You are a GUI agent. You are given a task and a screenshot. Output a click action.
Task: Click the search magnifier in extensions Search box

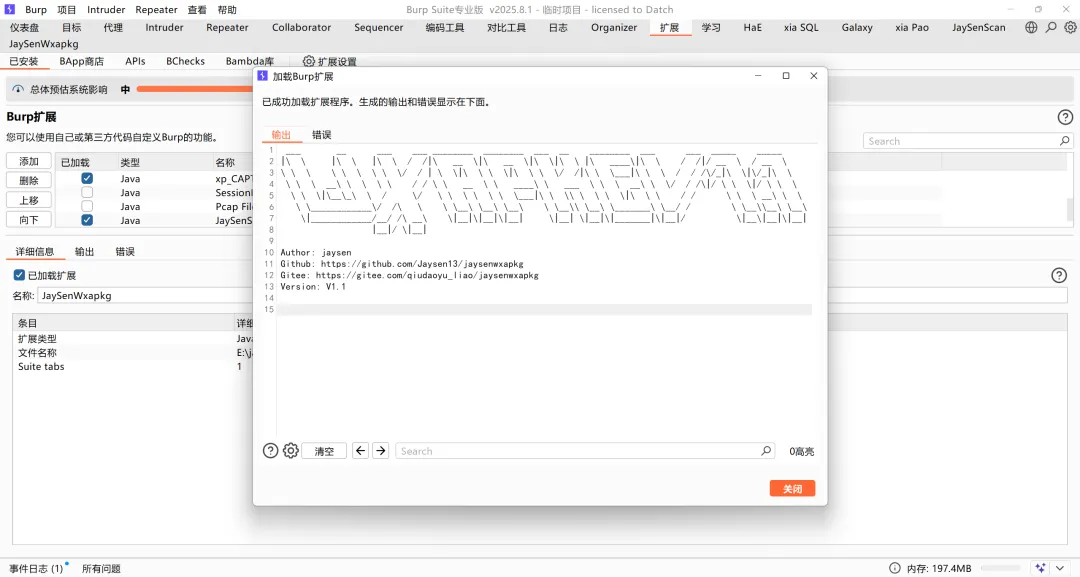pos(1064,140)
